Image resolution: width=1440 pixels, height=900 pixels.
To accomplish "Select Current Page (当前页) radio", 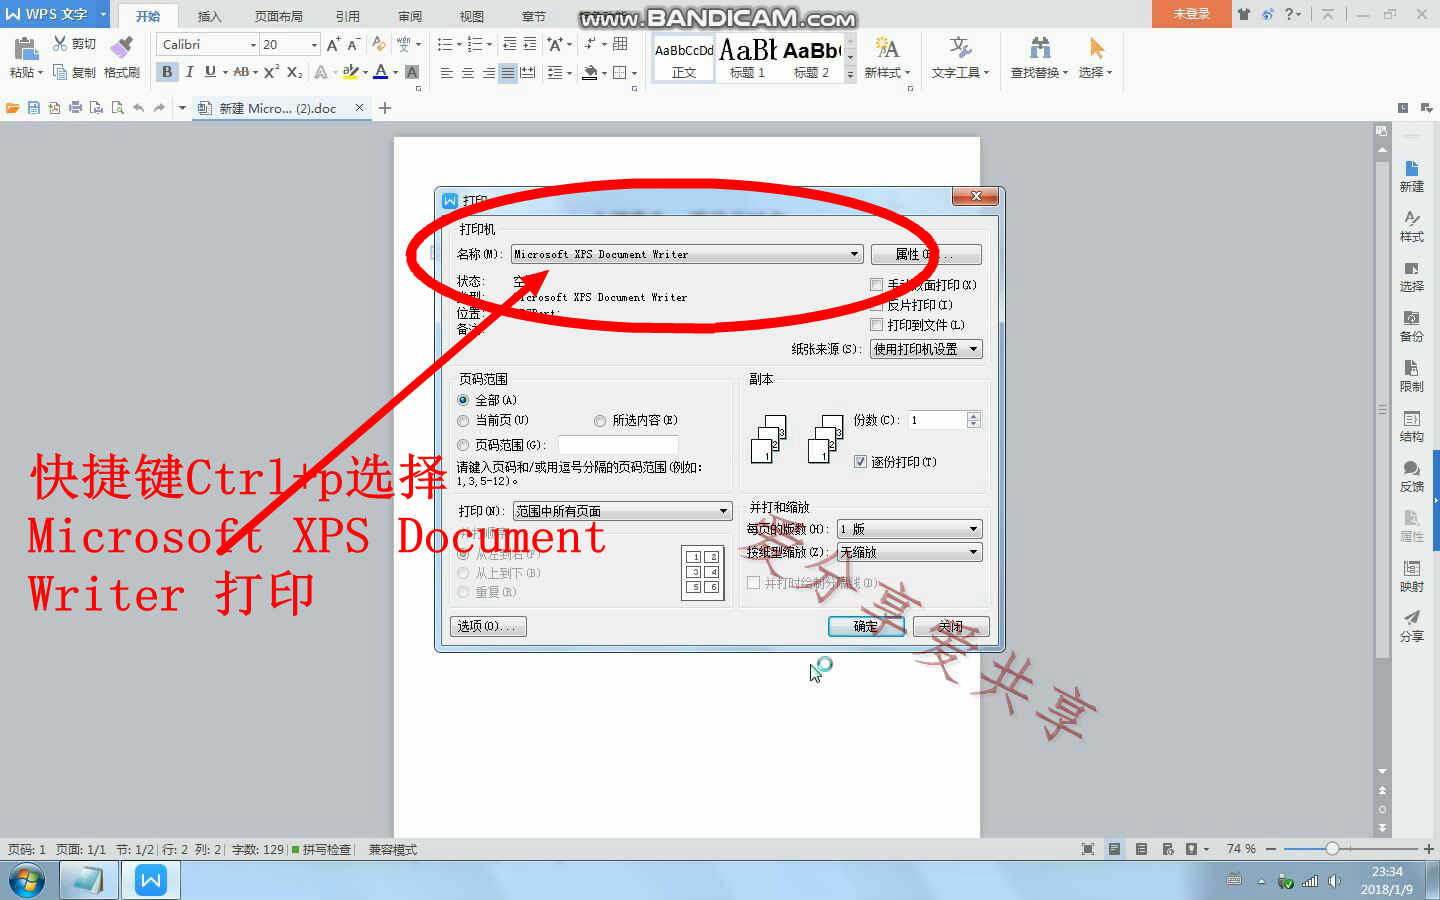I will pyautogui.click(x=463, y=421).
